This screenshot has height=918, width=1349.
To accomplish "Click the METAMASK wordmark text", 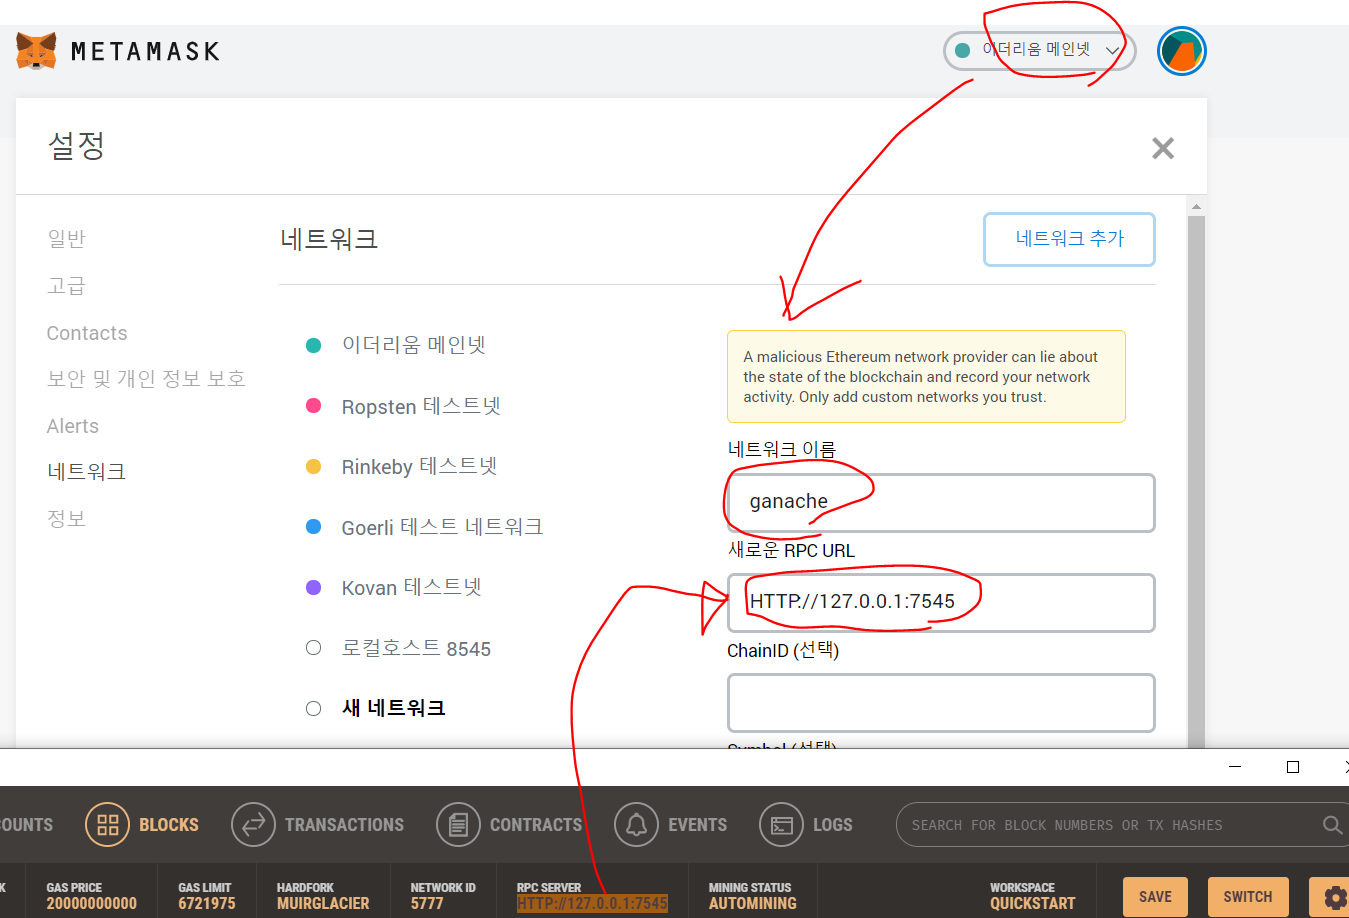I will coord(145,51).
